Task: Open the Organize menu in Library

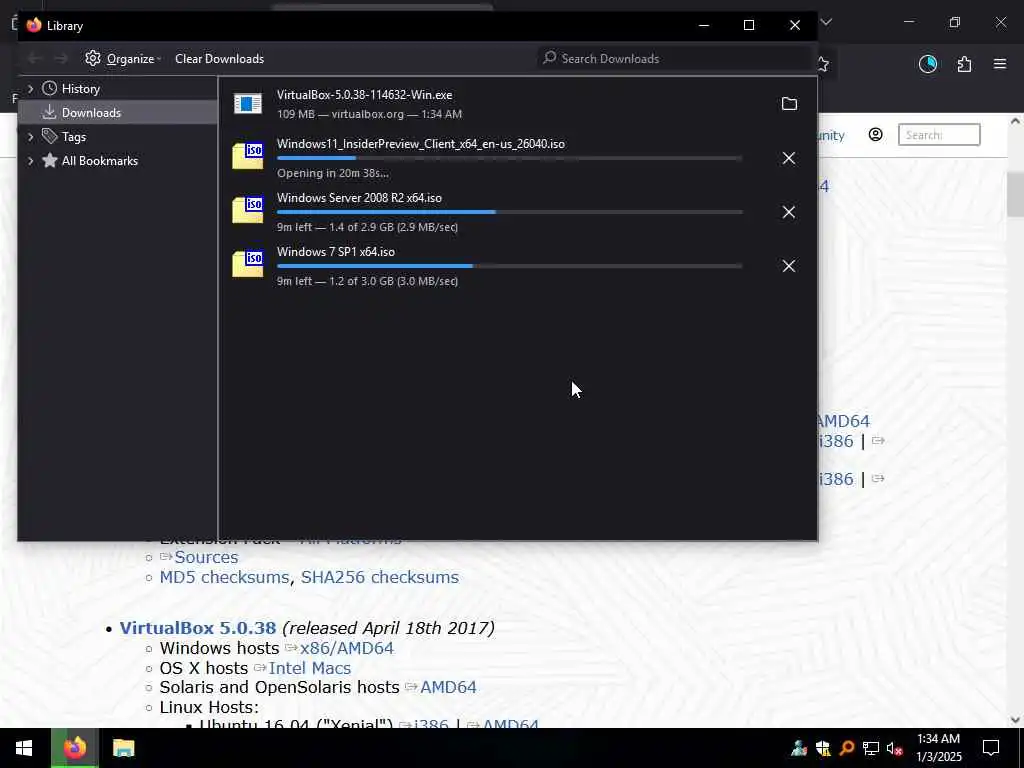Action: pyautogui.click(x=123, y=59)
